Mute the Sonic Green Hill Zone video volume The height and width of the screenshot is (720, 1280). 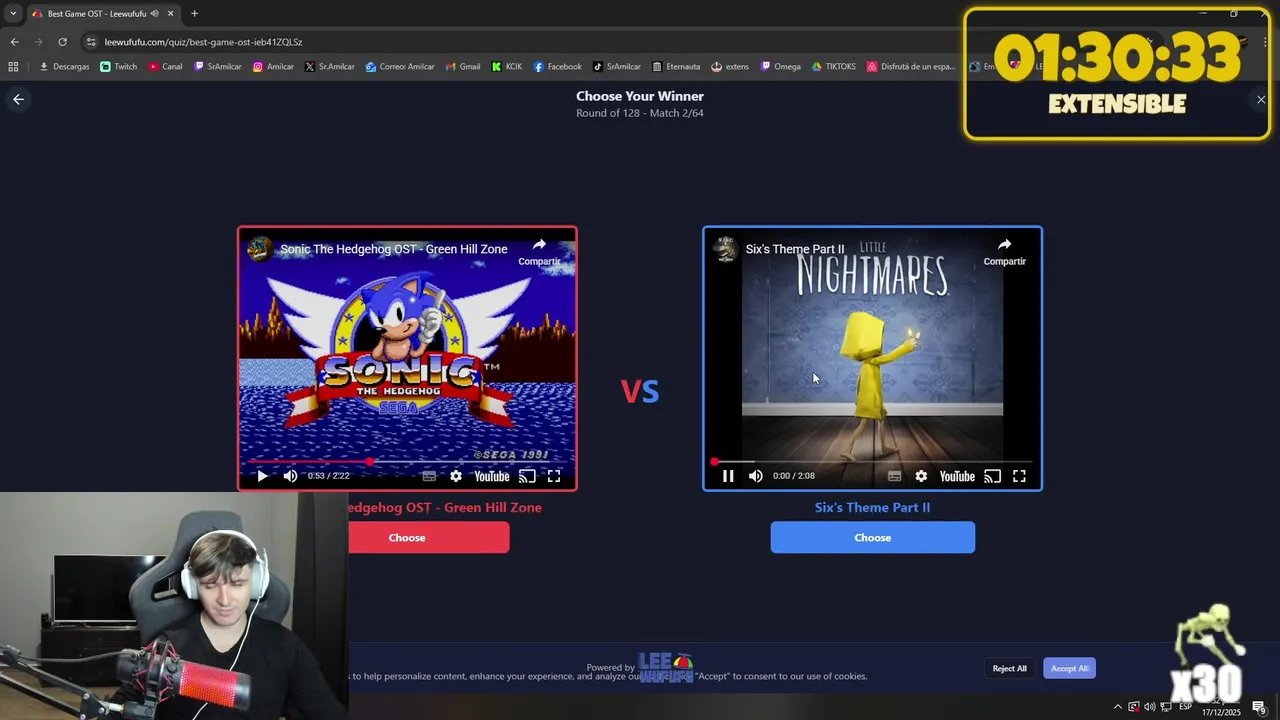point(290,476)
